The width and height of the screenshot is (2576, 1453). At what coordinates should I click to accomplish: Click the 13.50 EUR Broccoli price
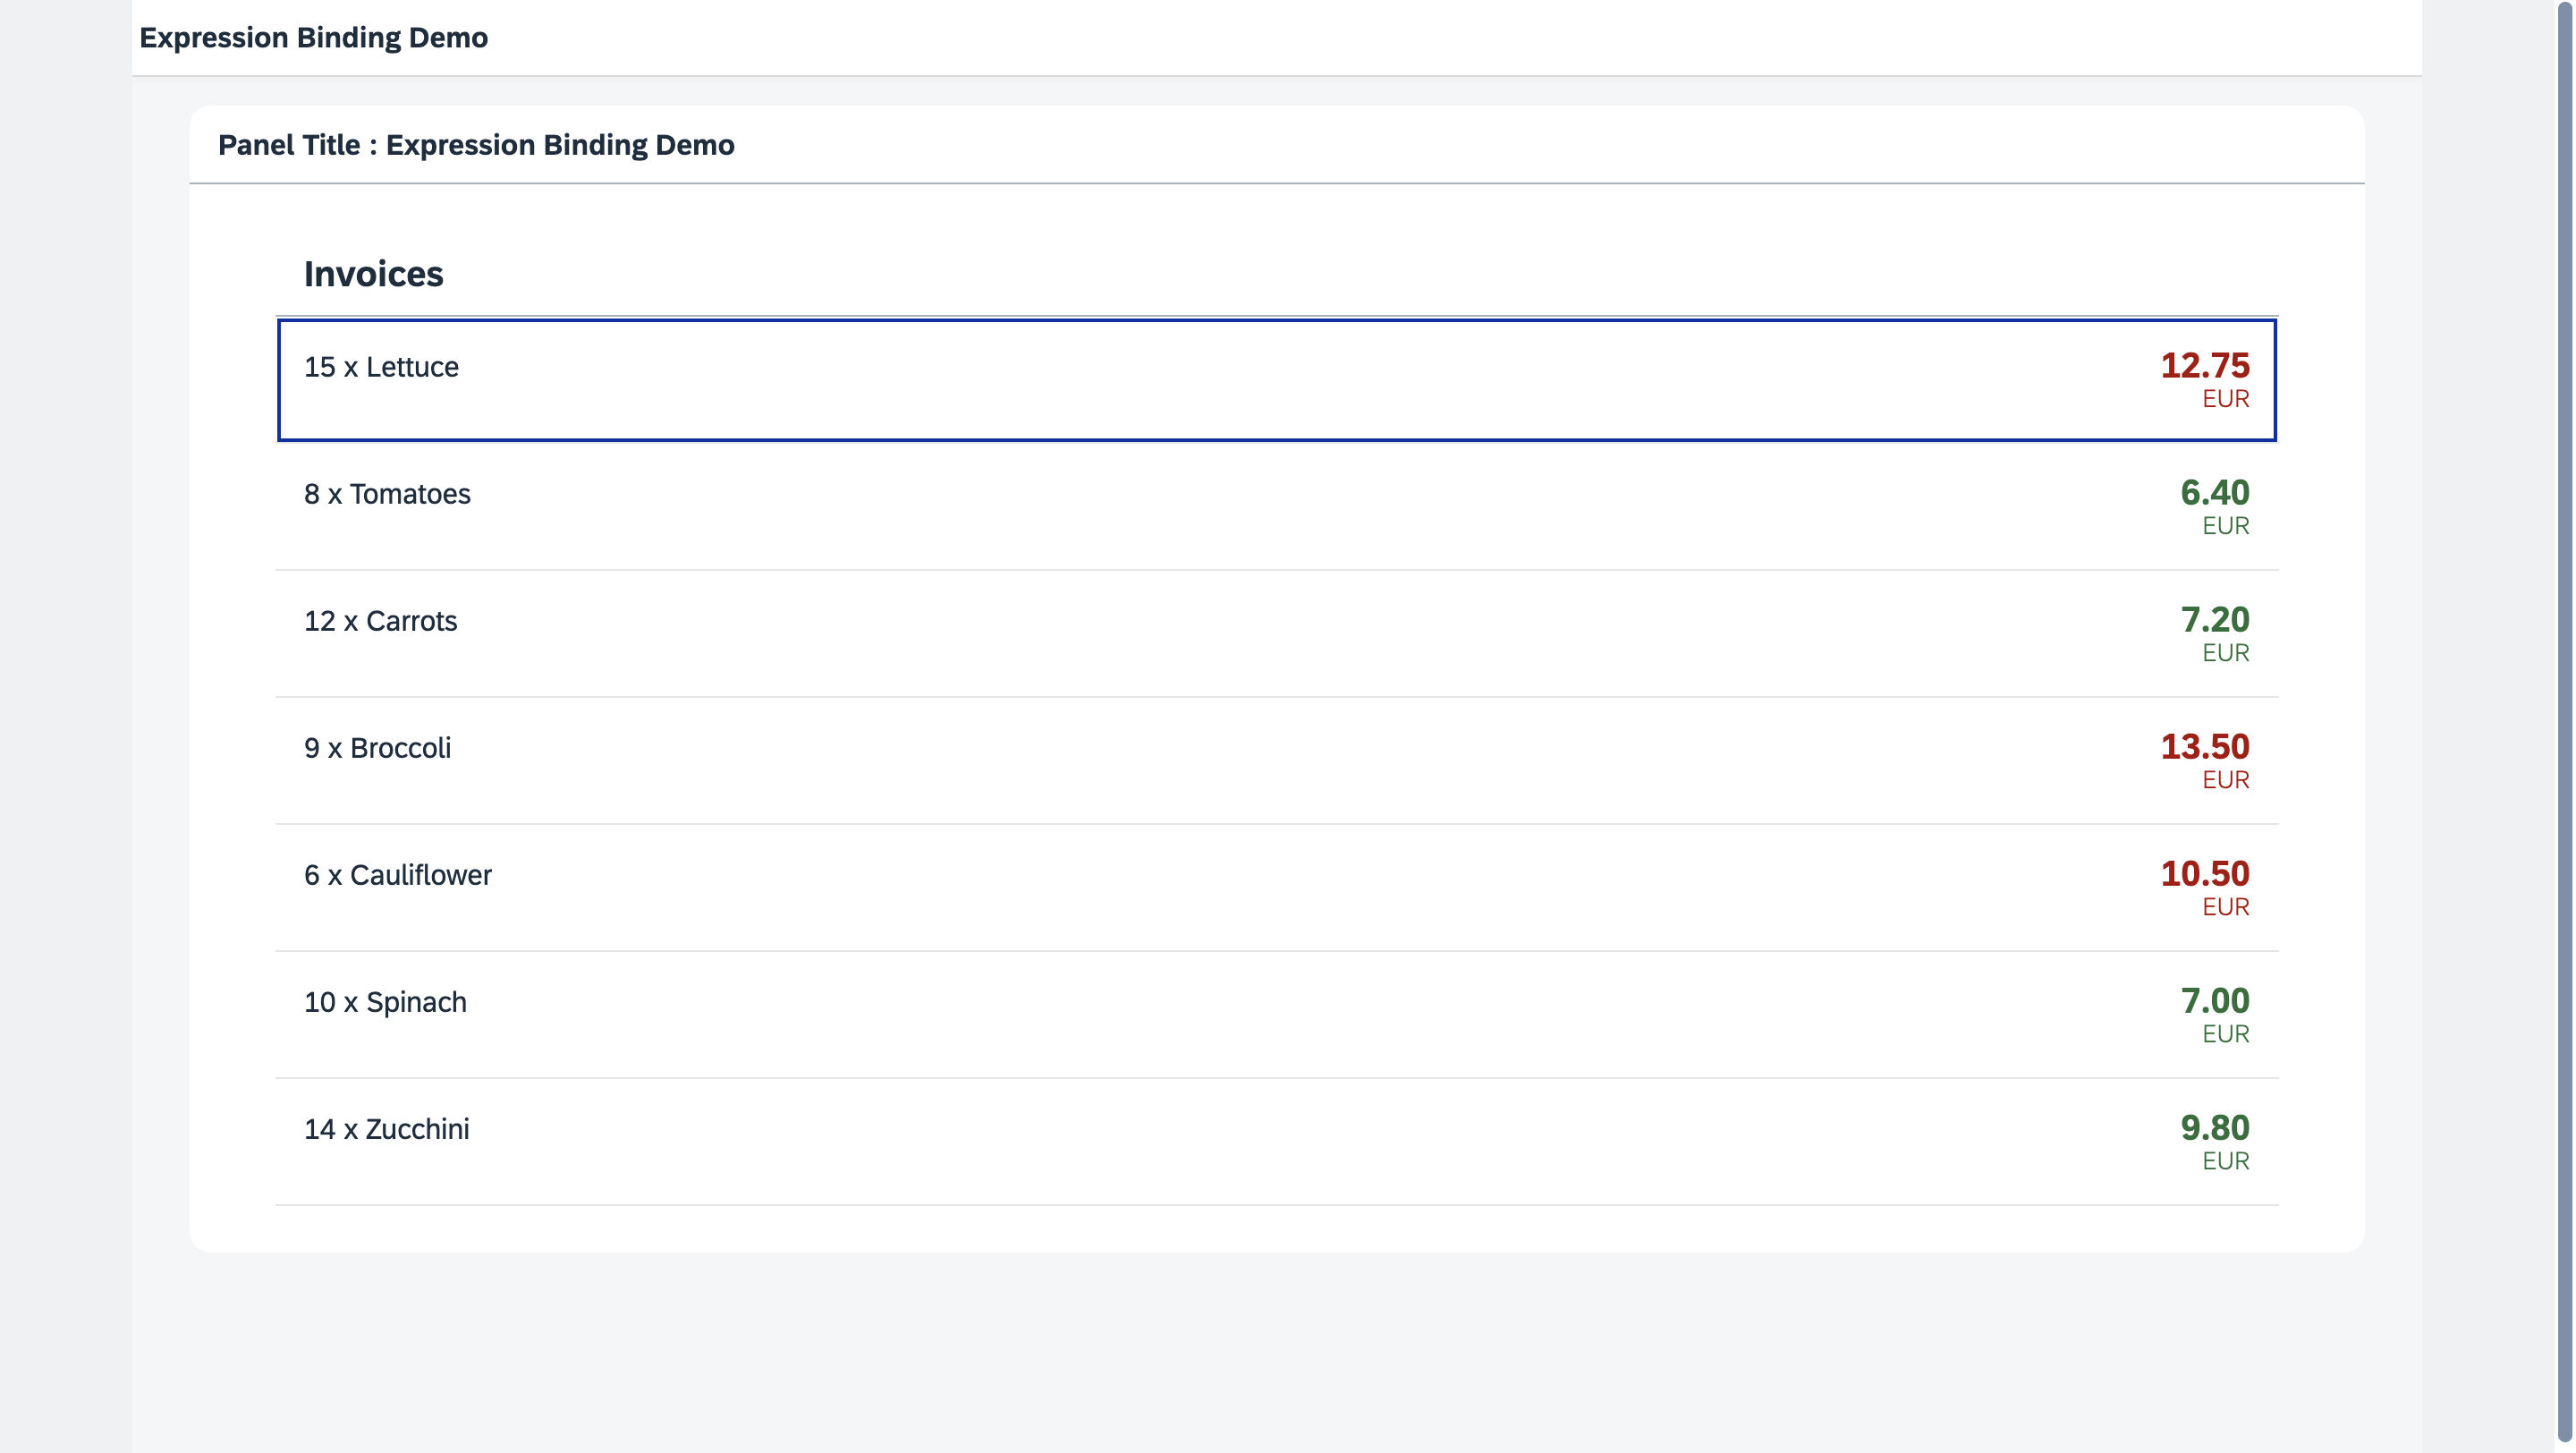coord(2204,747)
